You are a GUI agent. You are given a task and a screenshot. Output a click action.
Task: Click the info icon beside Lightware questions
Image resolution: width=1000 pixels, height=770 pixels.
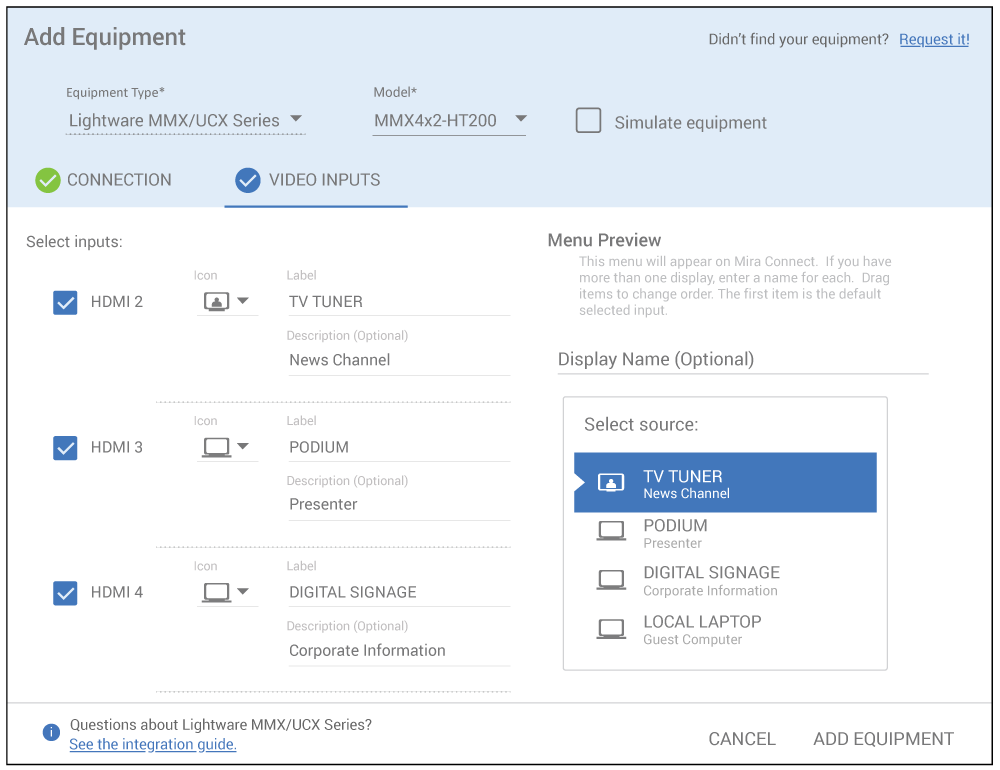click(51, 733)
